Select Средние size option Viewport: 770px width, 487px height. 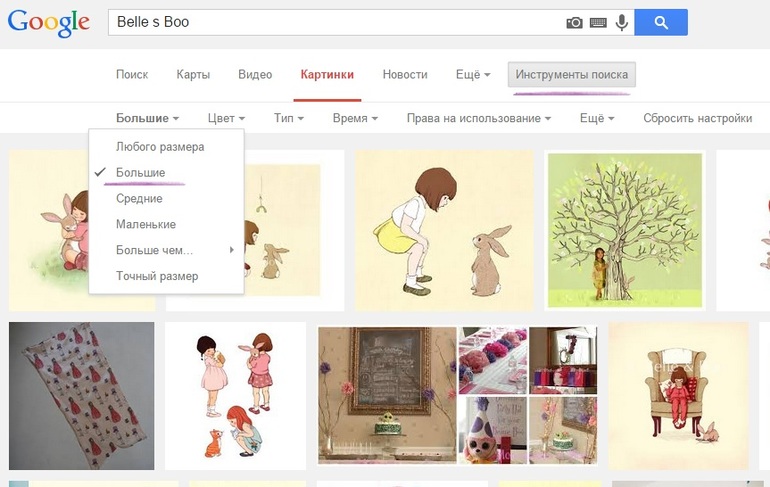pyautogui.click(x=139, y=199)
